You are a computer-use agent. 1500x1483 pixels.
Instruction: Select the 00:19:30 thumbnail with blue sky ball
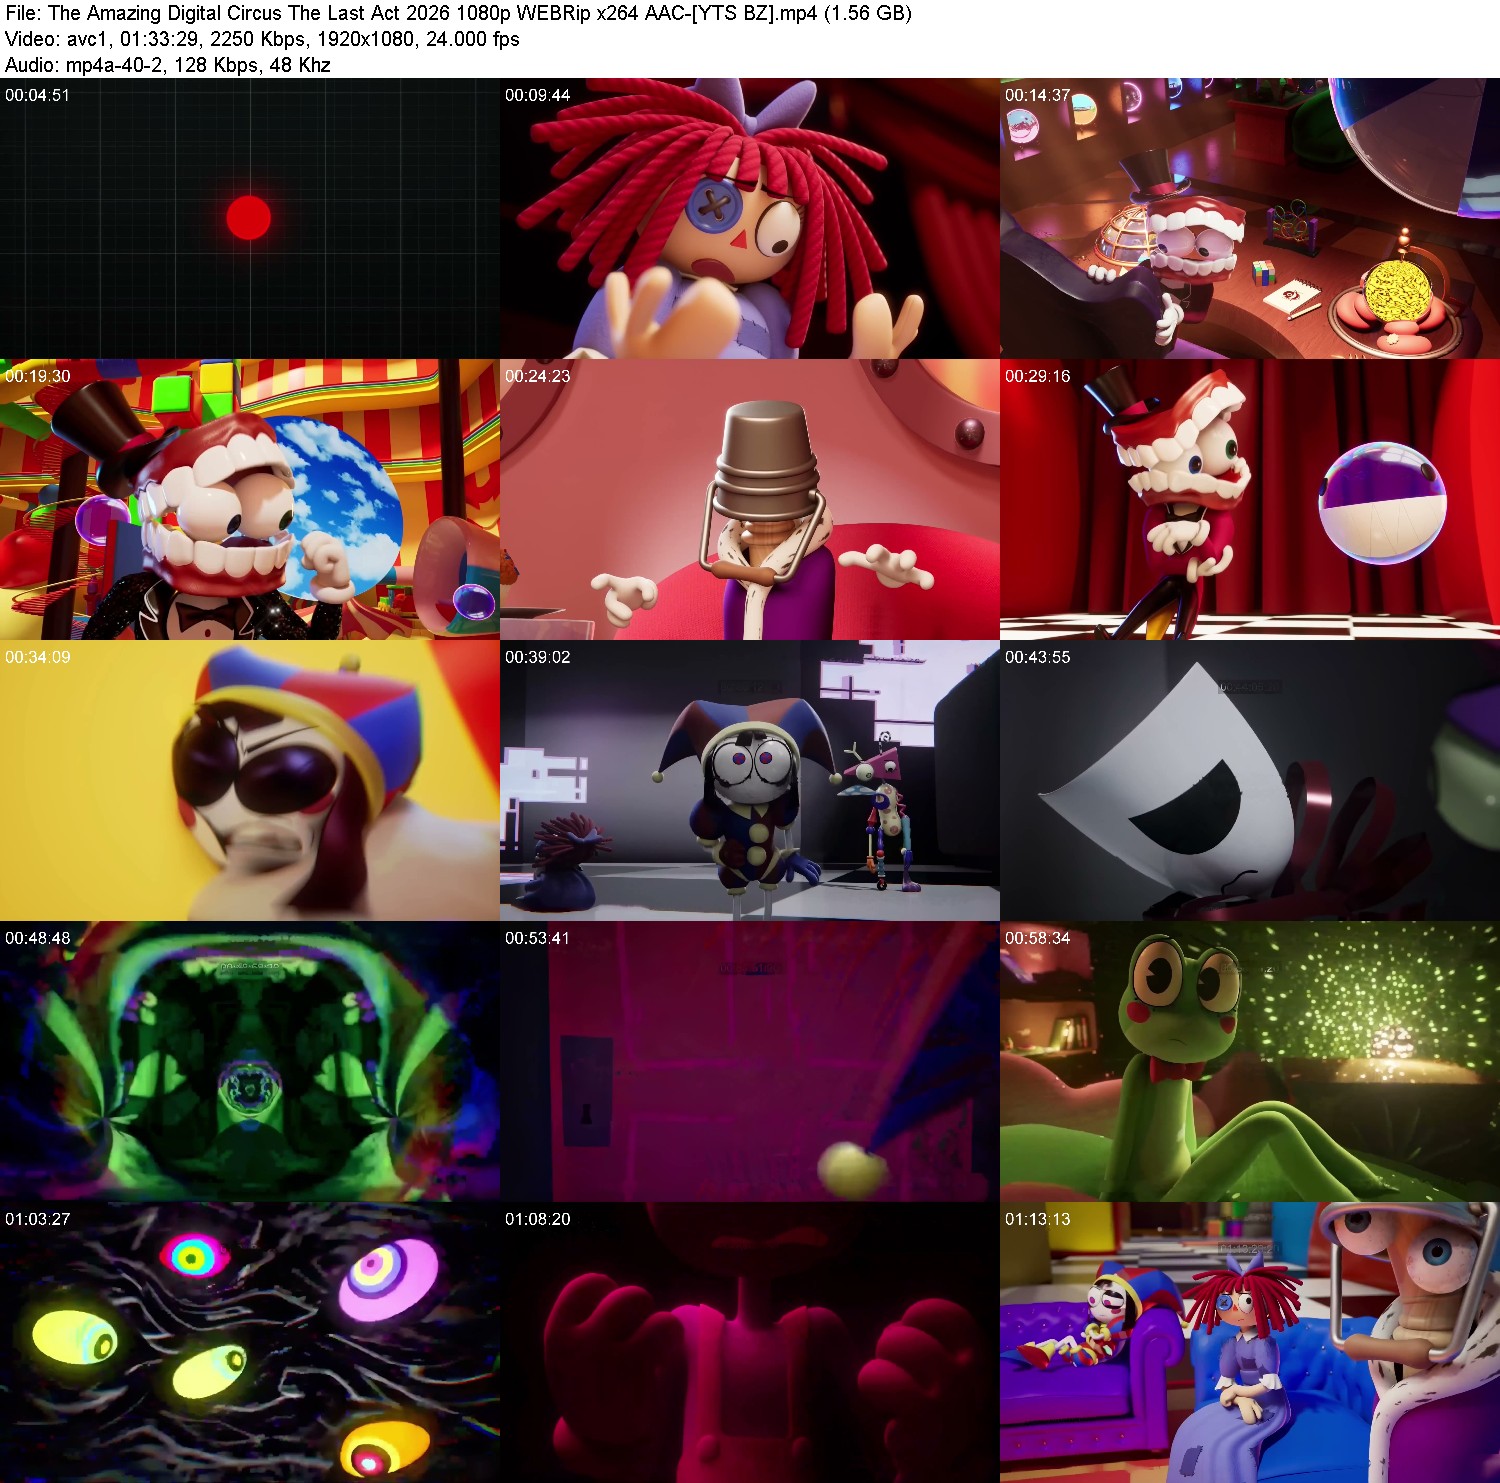[250, 499]
